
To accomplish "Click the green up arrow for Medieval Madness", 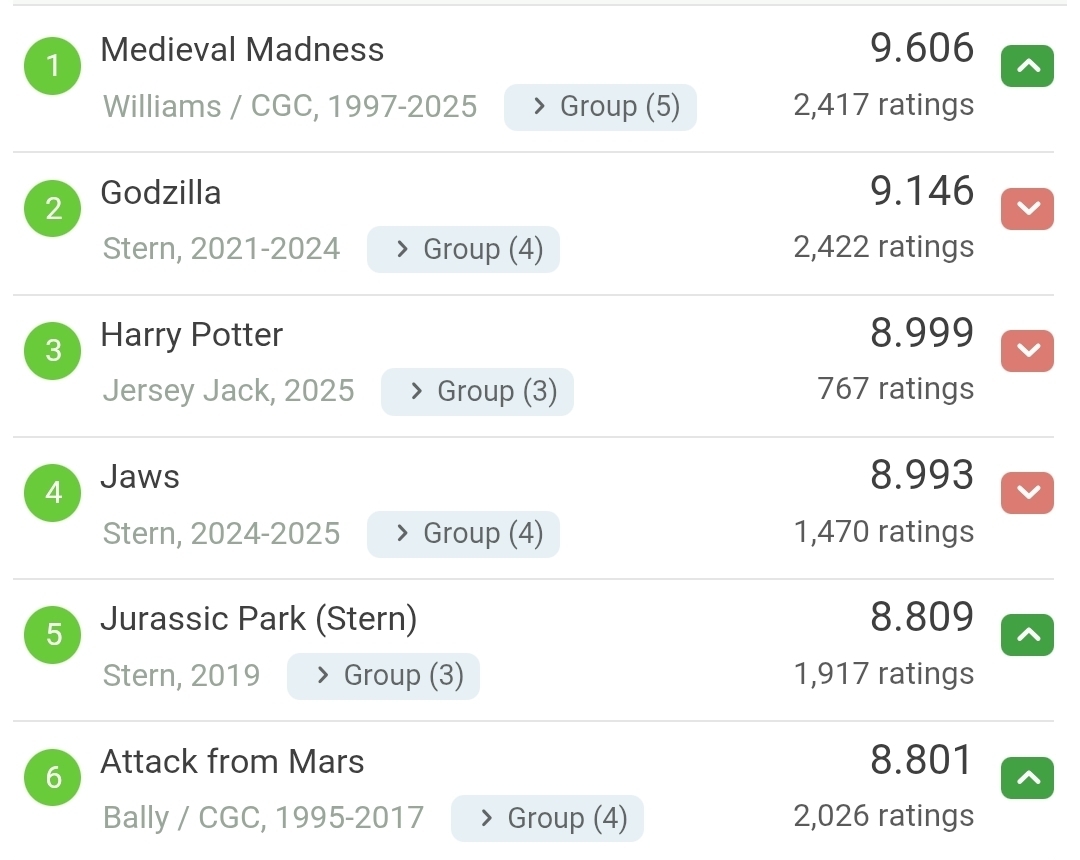I will (x=1027, y=67).
